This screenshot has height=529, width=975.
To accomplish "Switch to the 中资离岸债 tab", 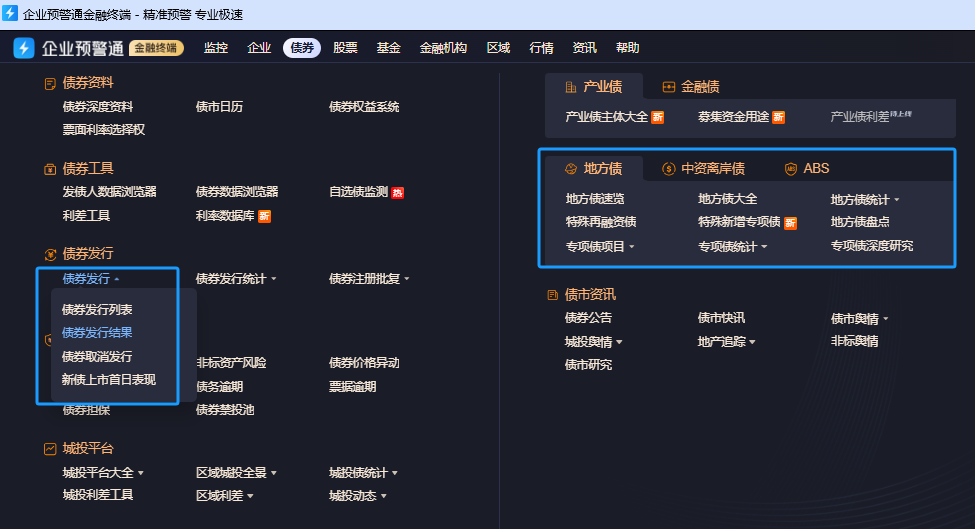I will [x=703, y=168].
